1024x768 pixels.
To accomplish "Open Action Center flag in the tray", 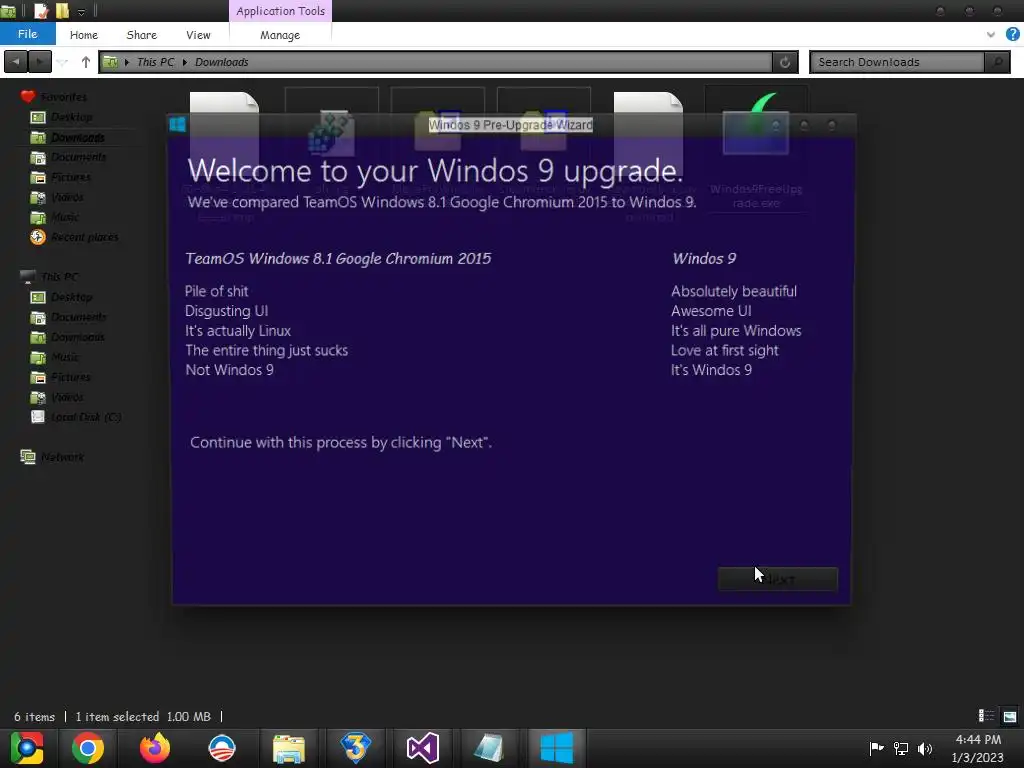I will pyautogui.click(x=876, y=748).
